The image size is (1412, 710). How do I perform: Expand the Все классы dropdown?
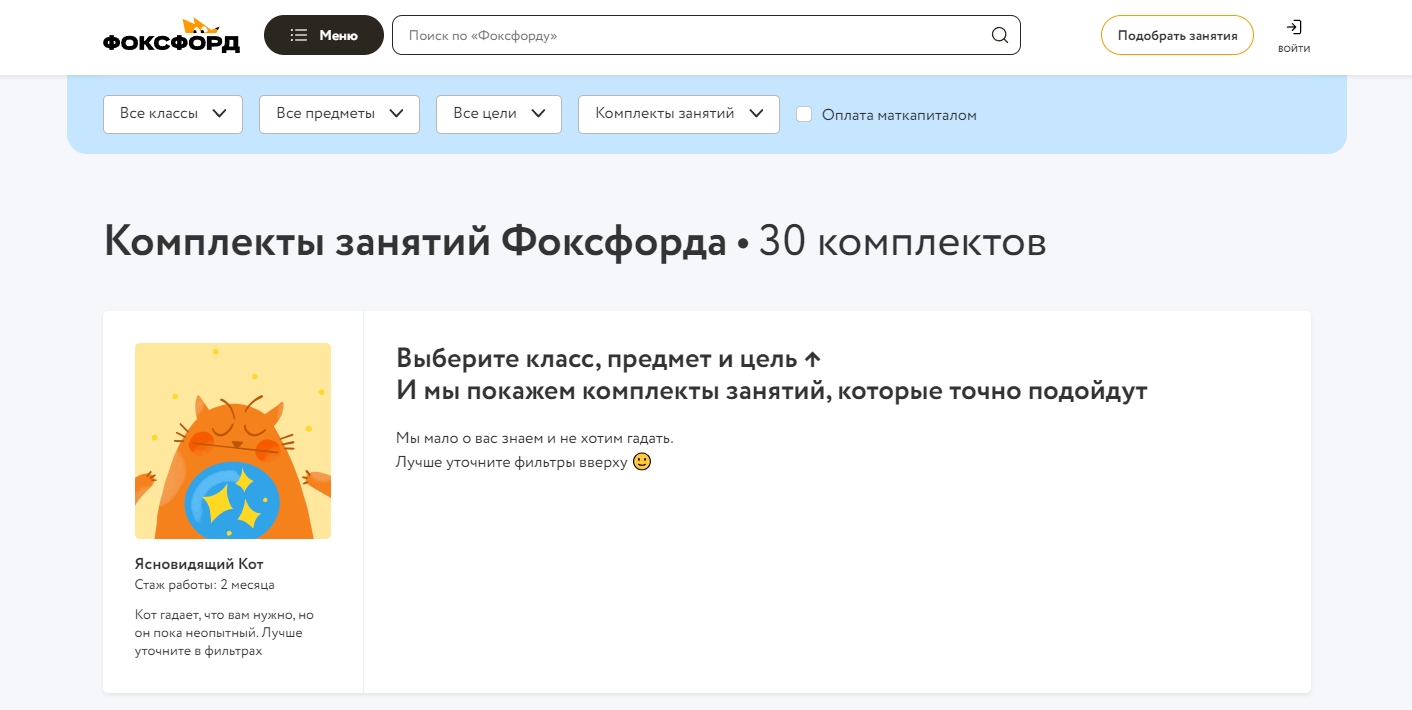173,114
